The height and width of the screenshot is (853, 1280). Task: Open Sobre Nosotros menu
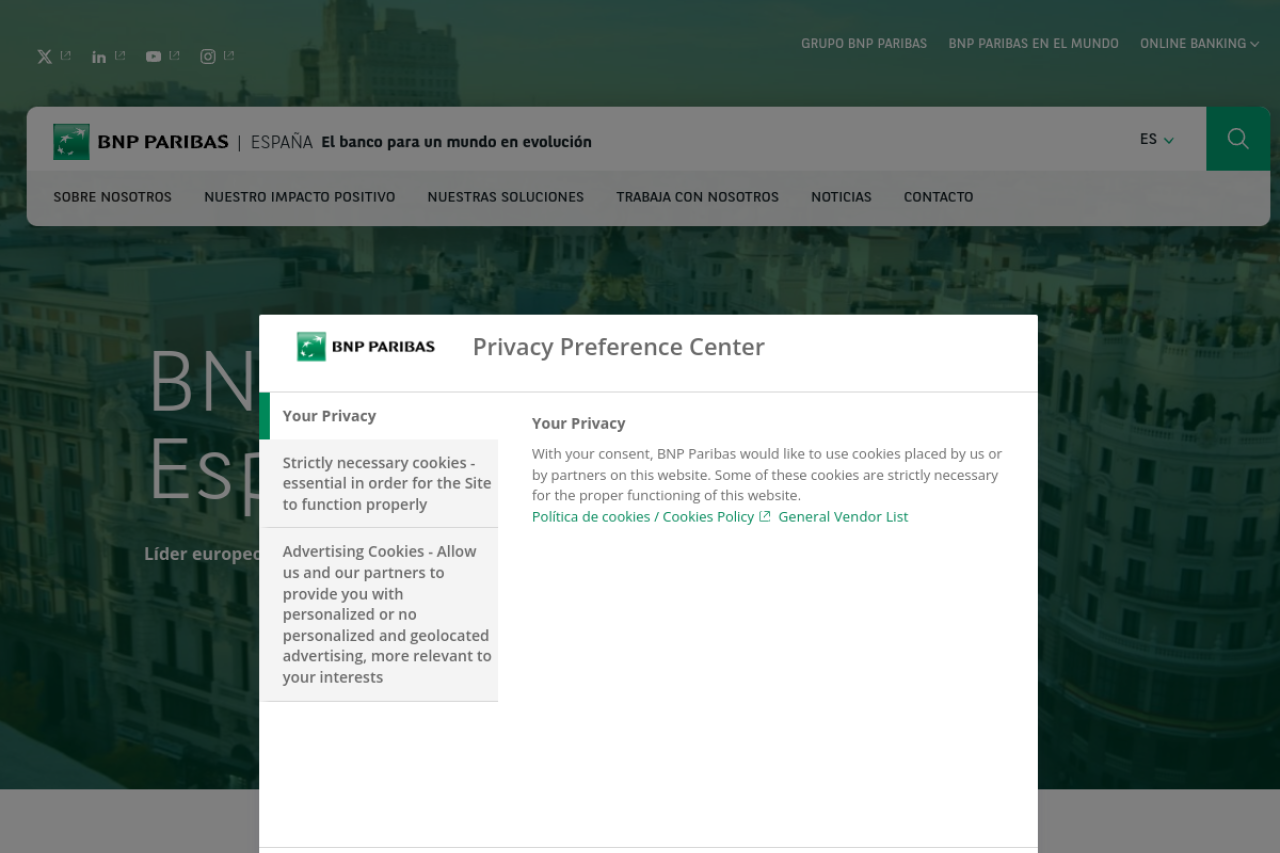point(113,197)
